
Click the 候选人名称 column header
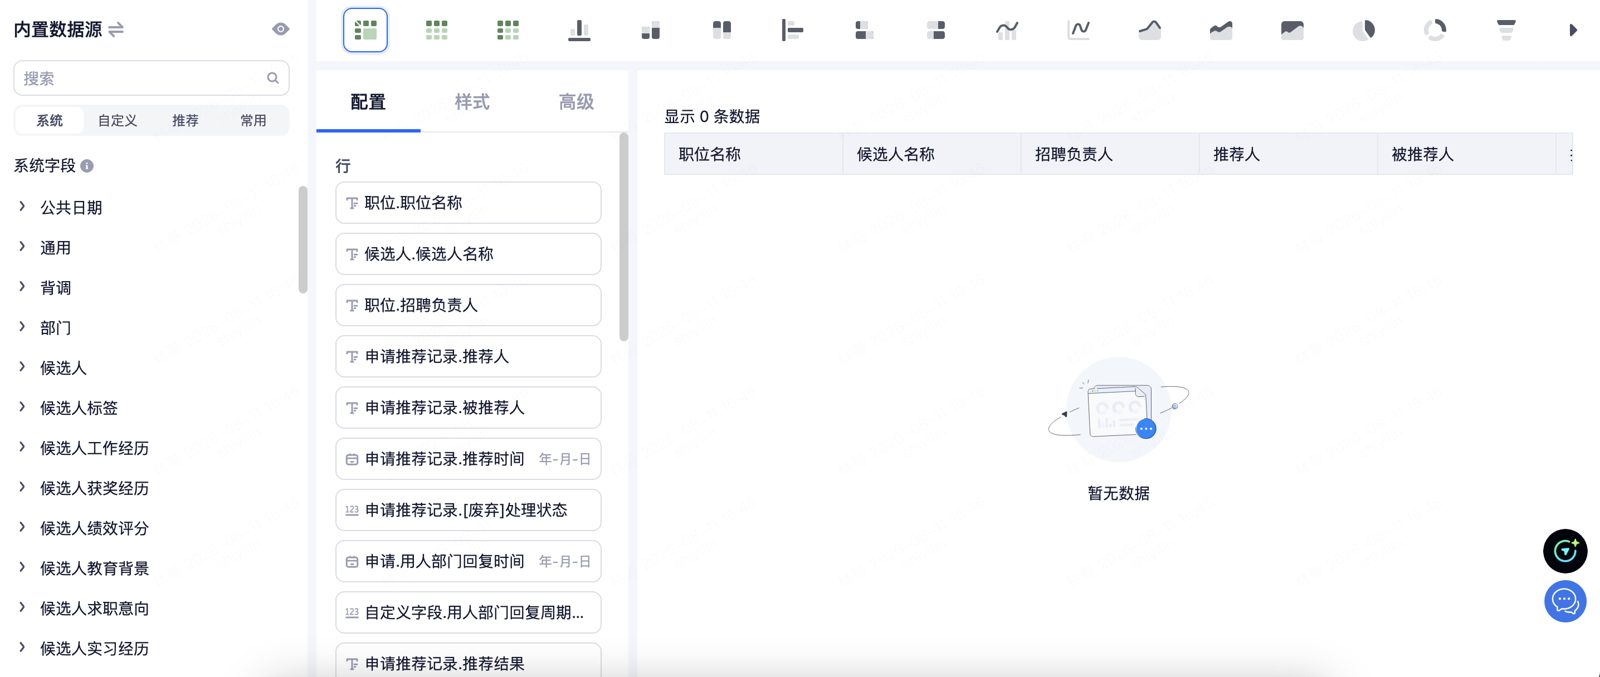(x=932, y=154)
